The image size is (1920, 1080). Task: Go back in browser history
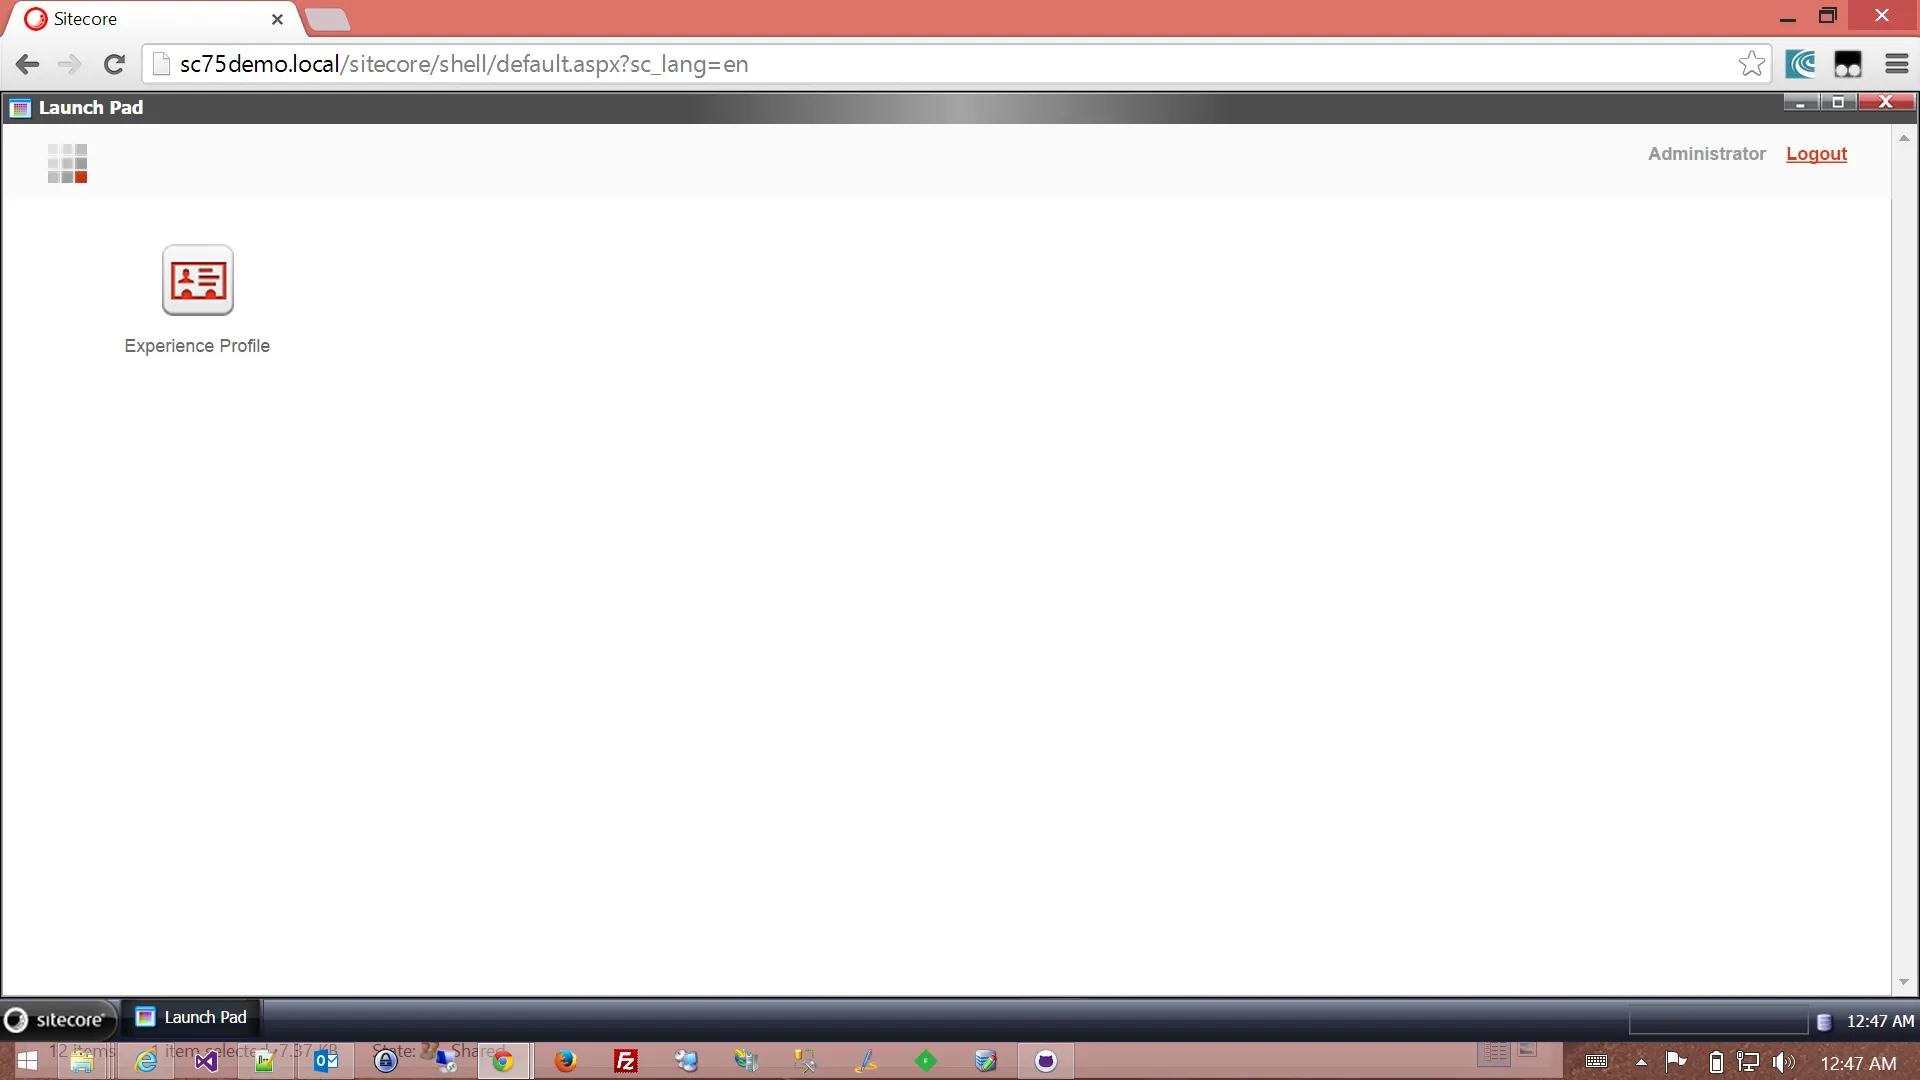(28, 64)
